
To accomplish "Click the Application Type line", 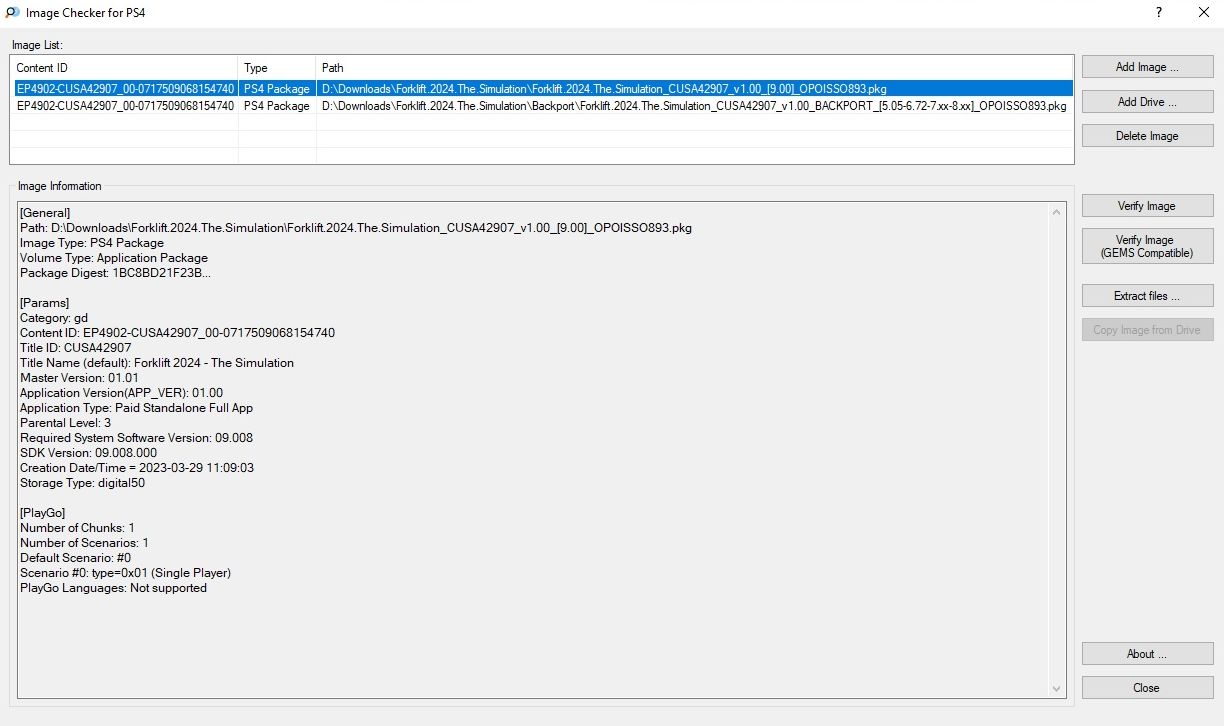I will 137,408.
